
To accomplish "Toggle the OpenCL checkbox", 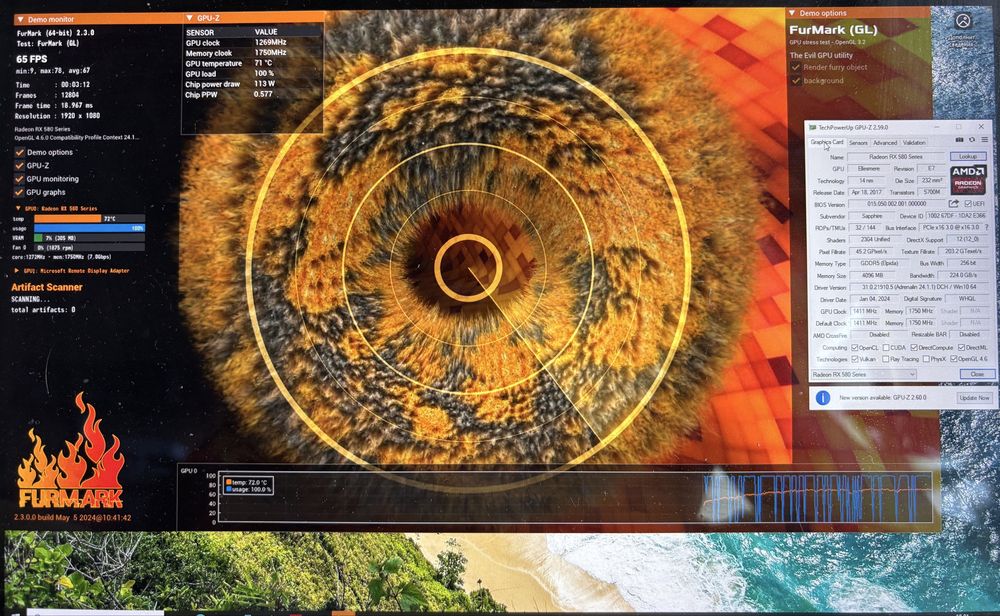I will click(855, 348).
